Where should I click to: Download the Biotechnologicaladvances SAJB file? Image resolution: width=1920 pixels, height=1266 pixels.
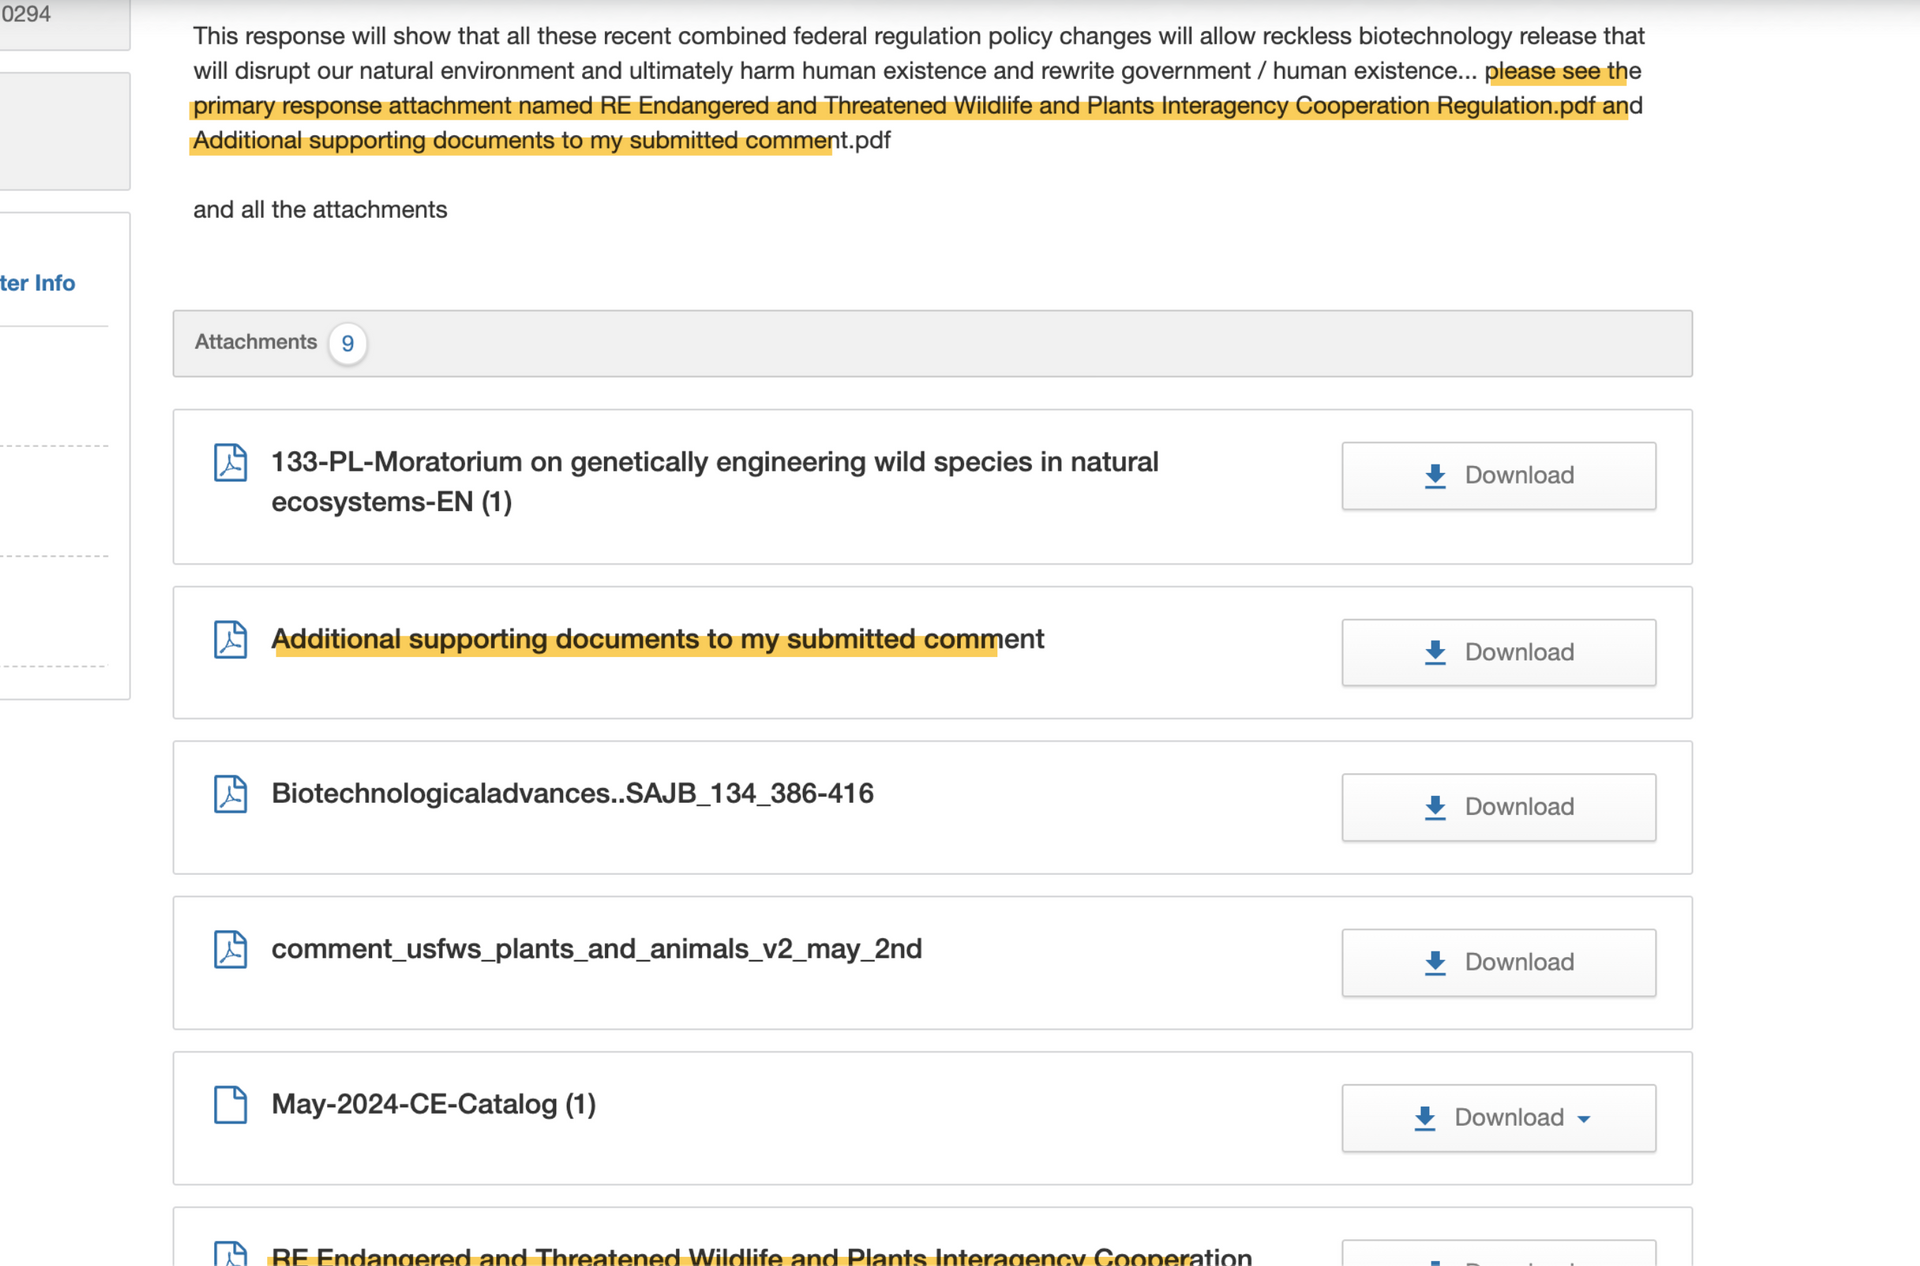pos(1498,807)
